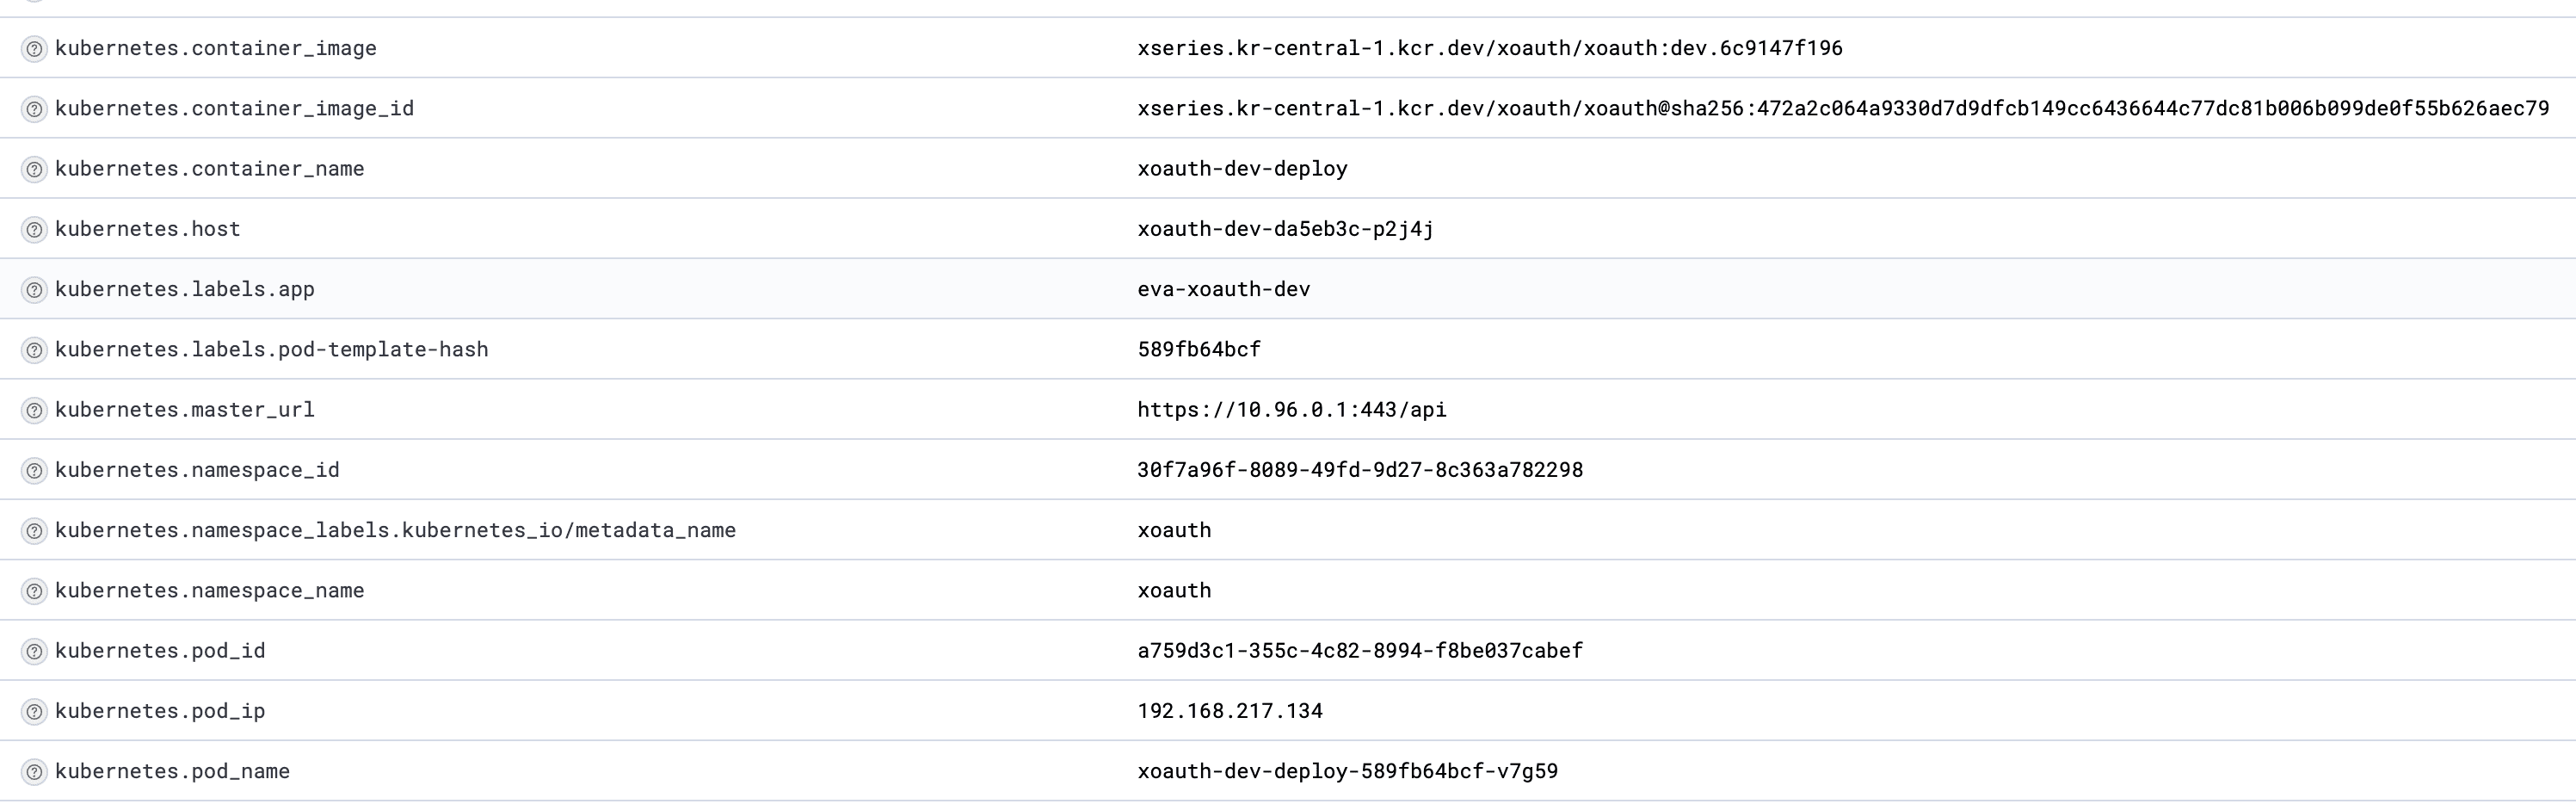Screen dimensions: 2576x804
Task: Click the icon beside kubernetes.labels.pod-template-hash
Action: [x=34, y=350]
